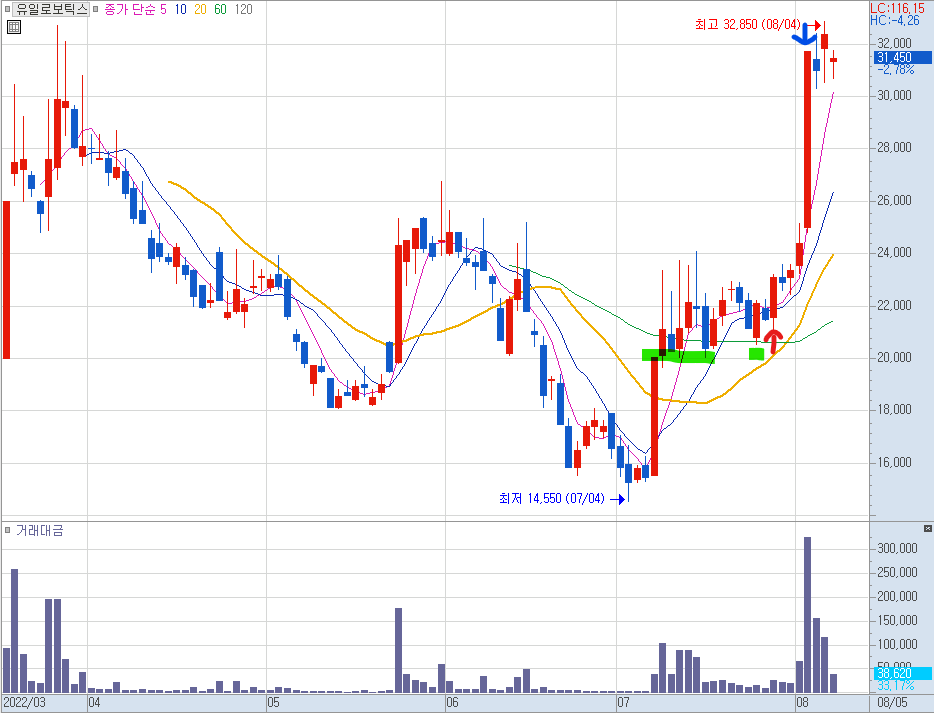
Task: Click the 07 month axis label
Action: click(x=623, y=702)
